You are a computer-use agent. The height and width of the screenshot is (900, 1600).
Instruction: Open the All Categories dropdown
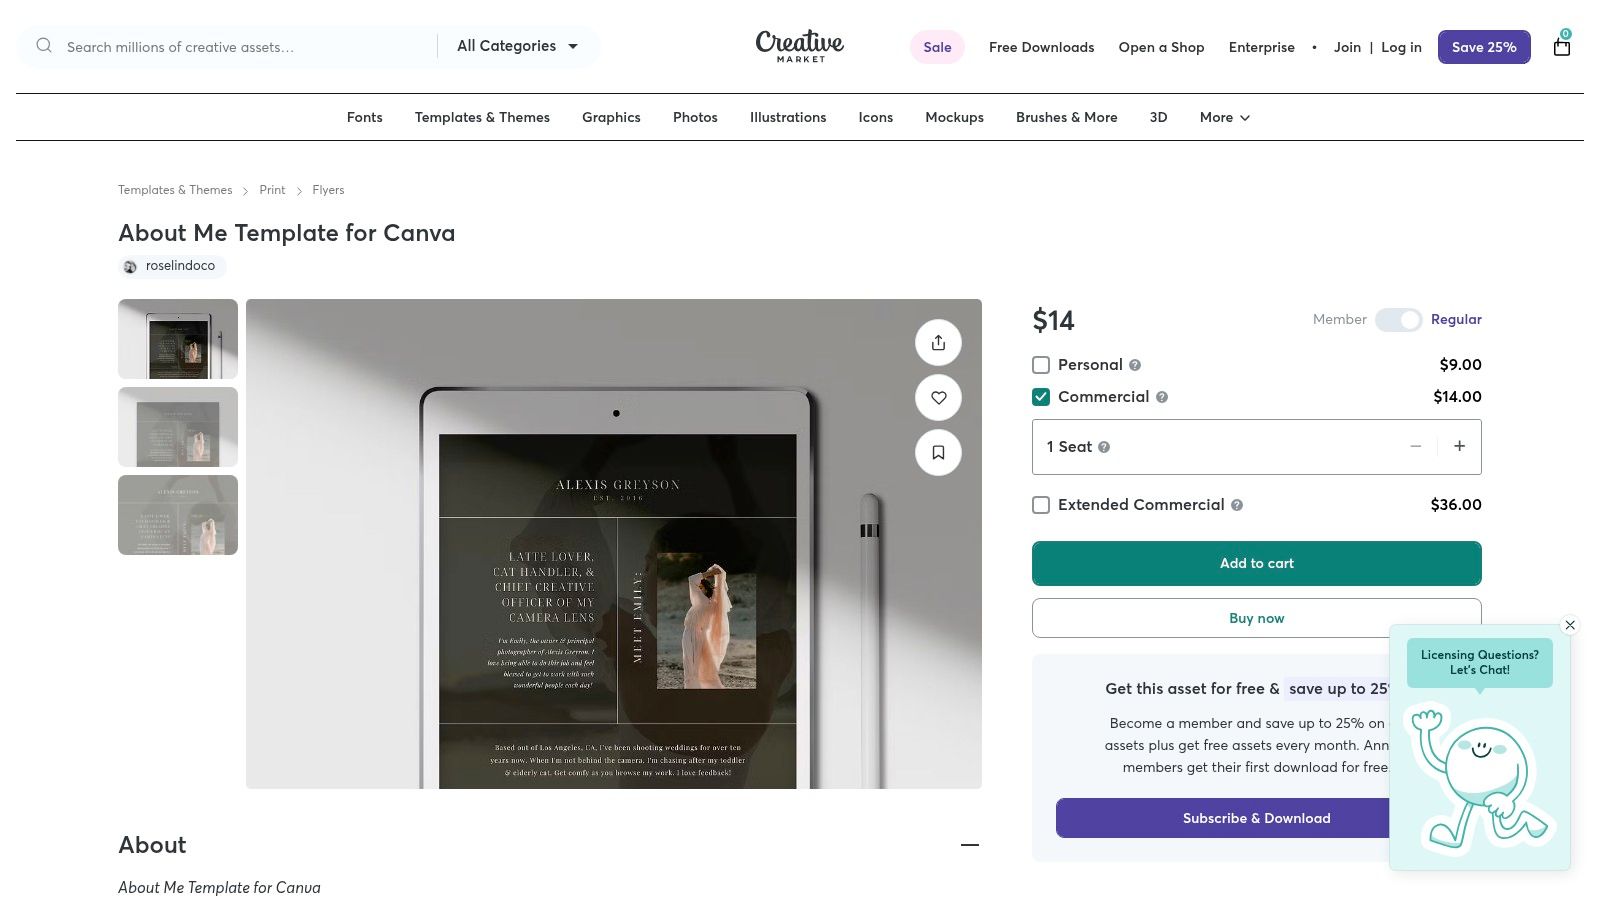click(x=517, y=46)
